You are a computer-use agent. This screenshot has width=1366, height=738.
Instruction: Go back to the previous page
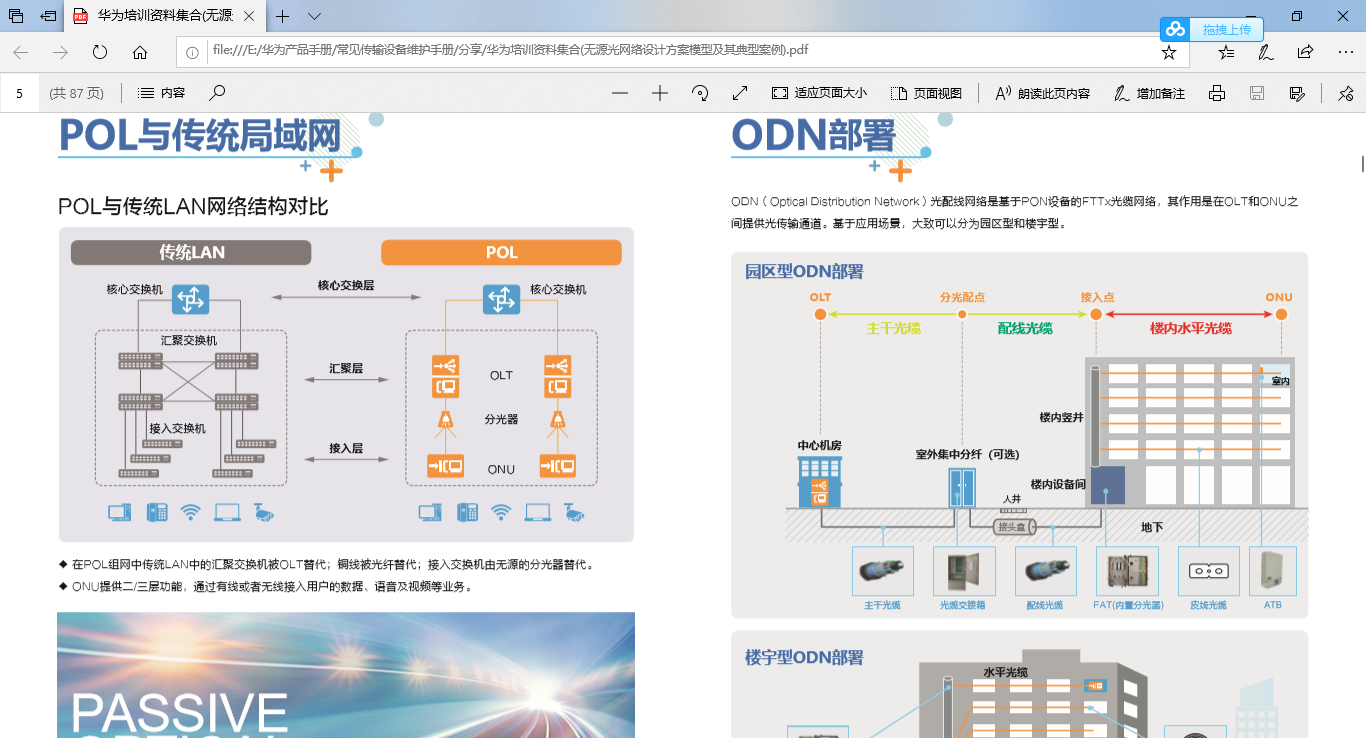21,52
